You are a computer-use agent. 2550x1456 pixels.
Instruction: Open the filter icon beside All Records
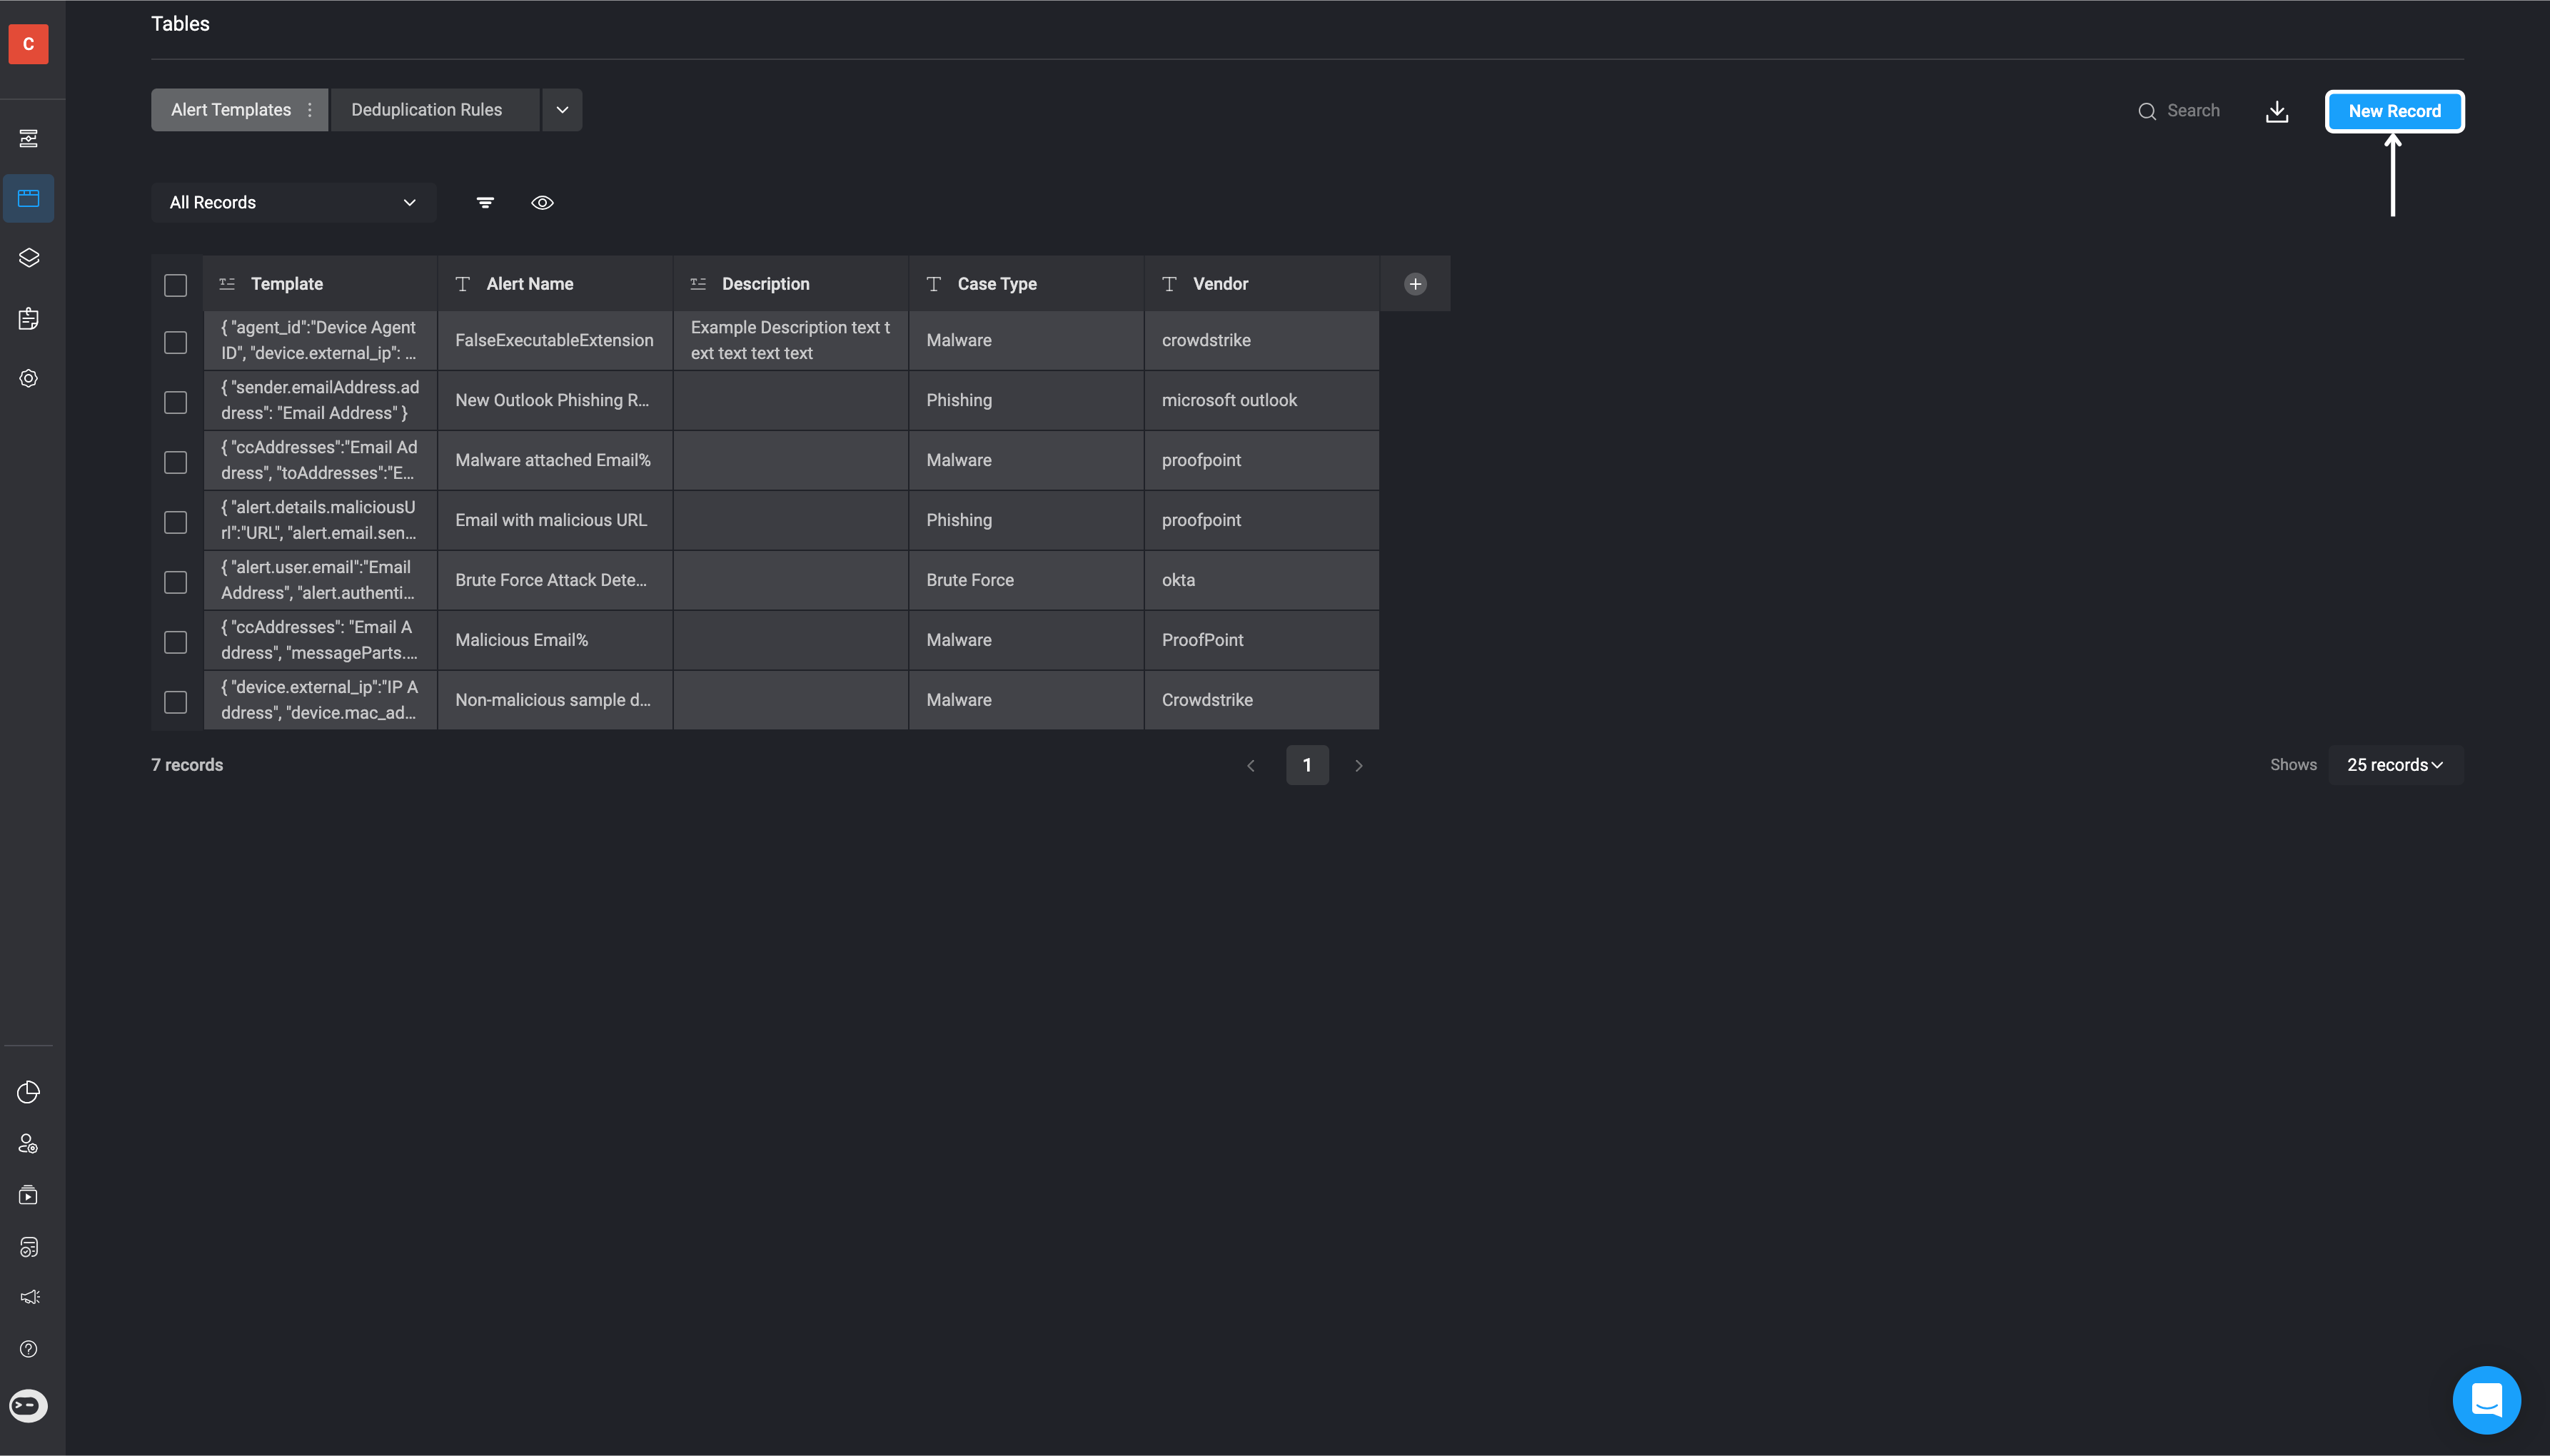coord(485,203)
